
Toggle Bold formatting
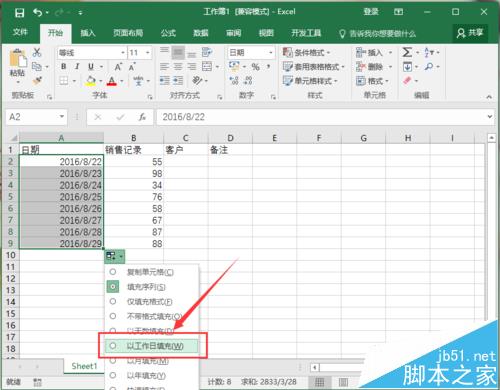[63, 66]
